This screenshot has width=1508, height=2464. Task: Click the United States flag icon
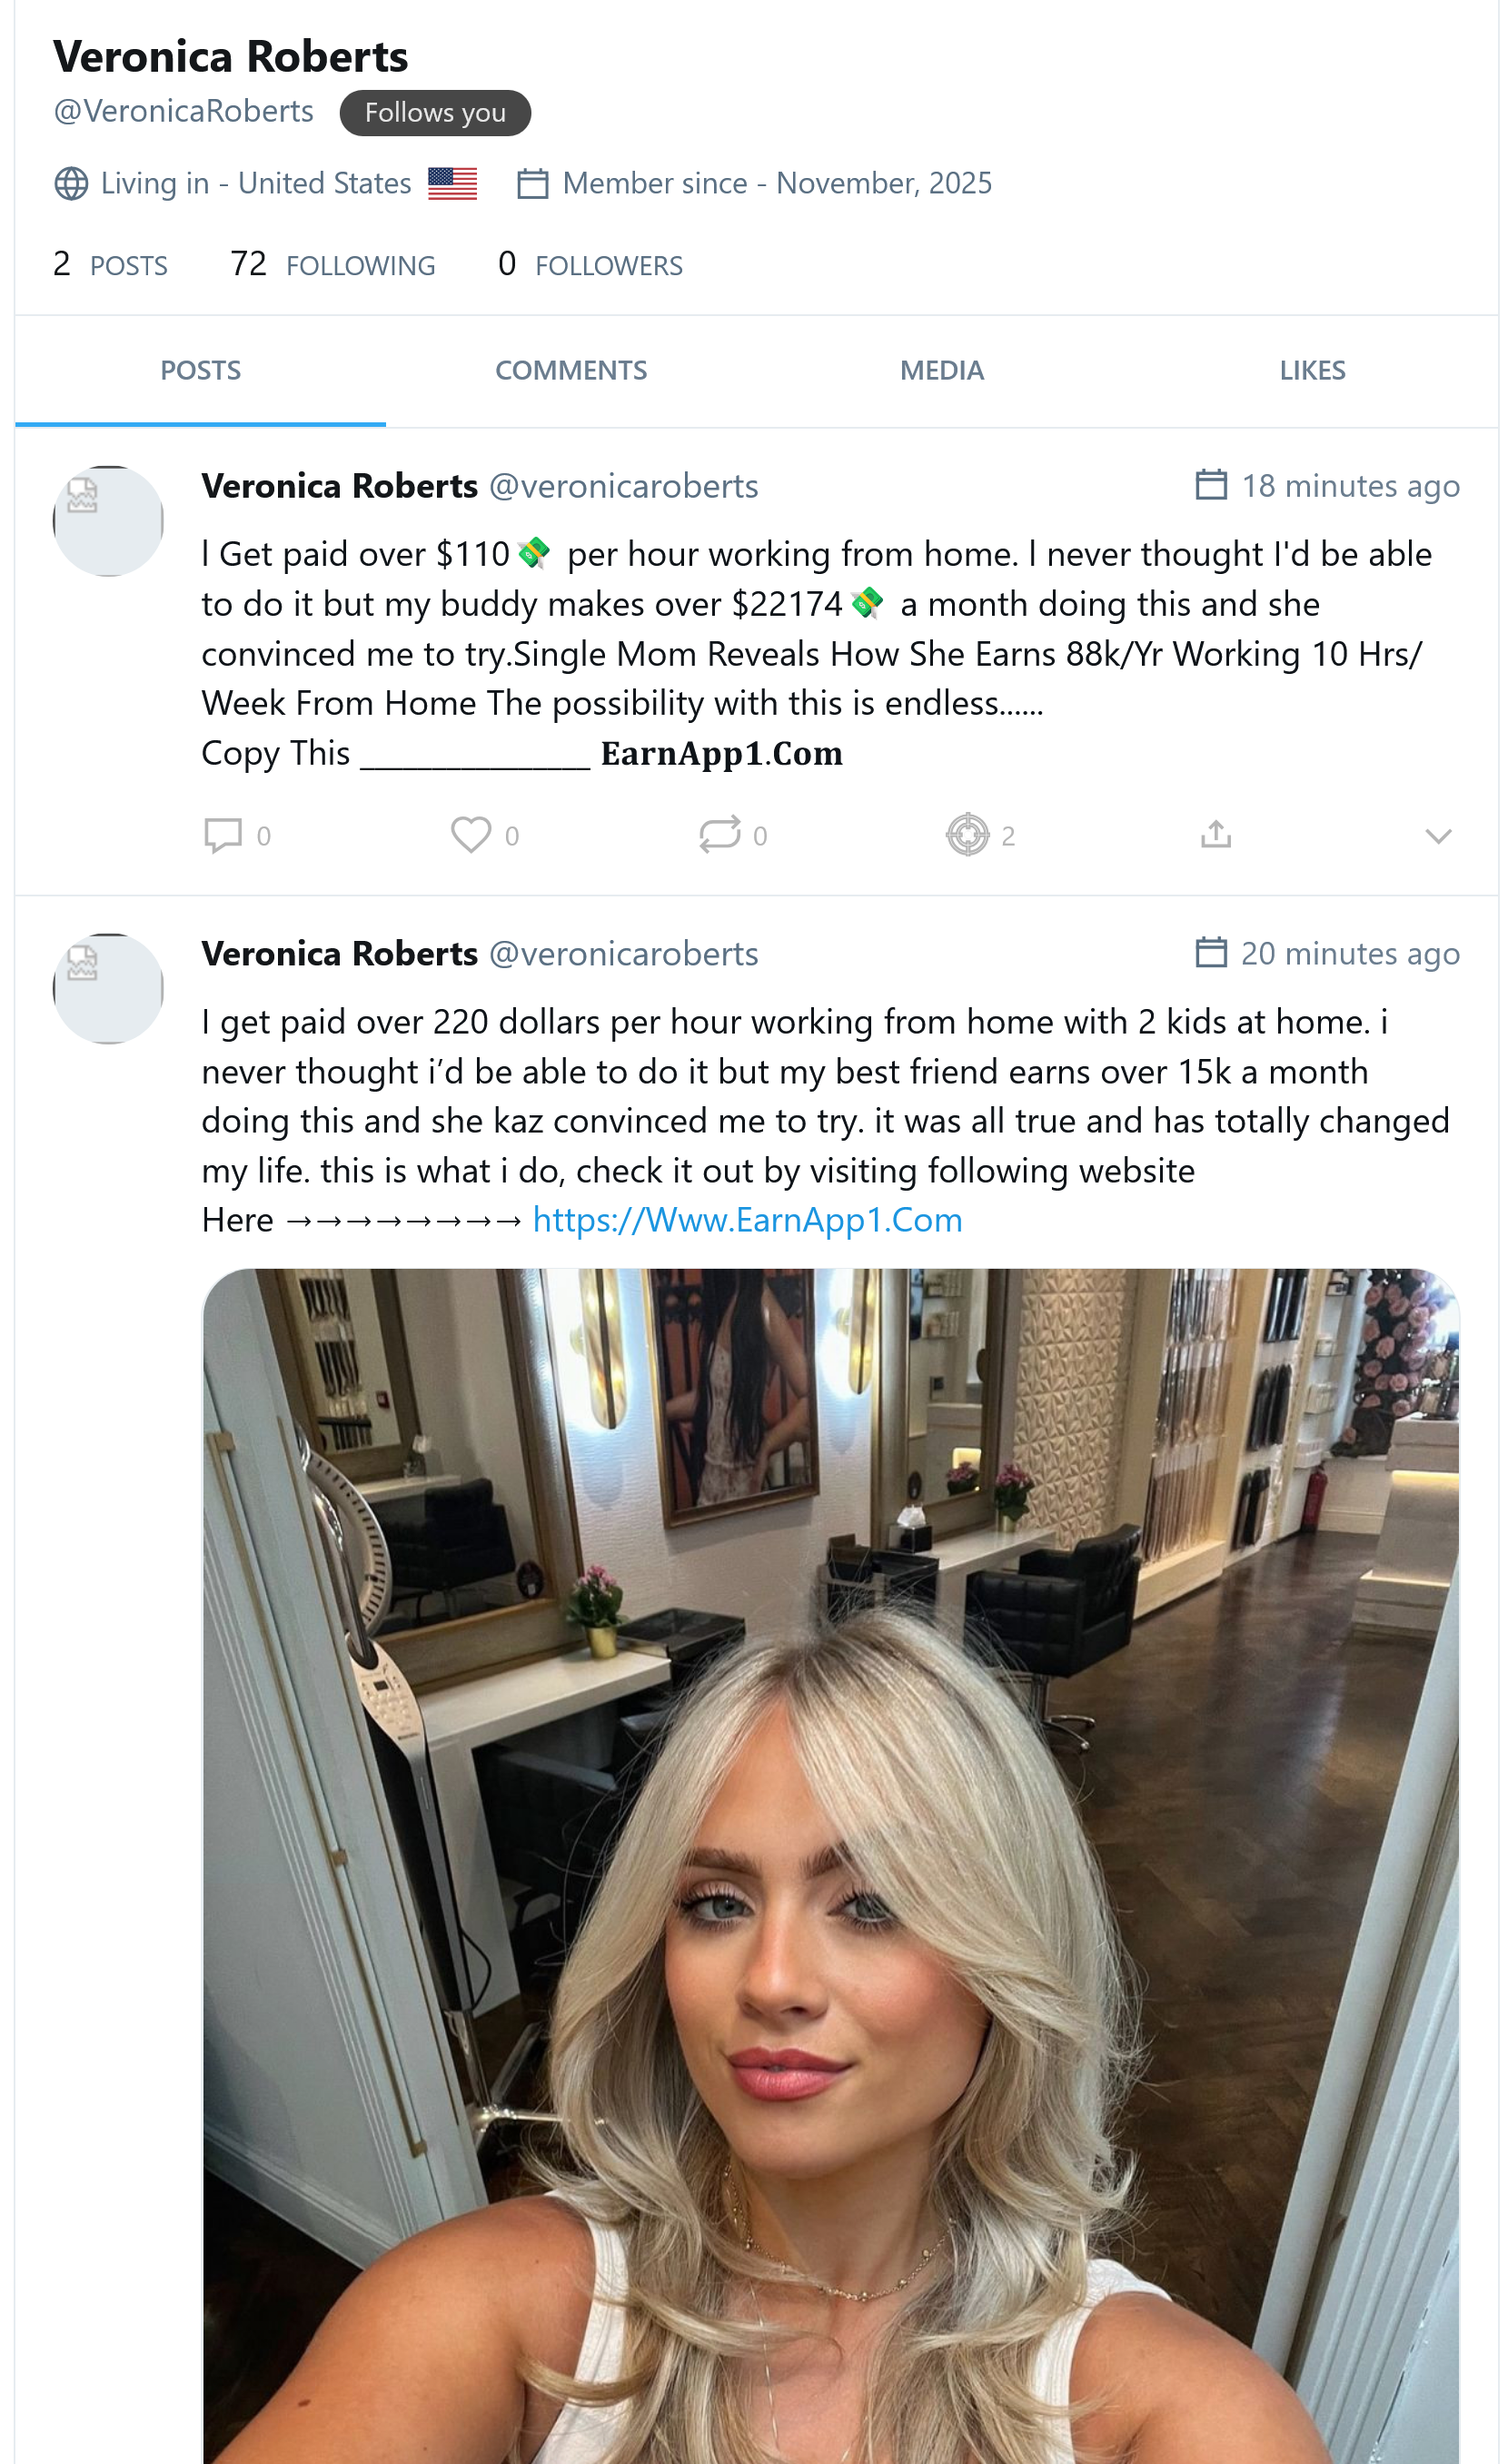tap(452, 184)
